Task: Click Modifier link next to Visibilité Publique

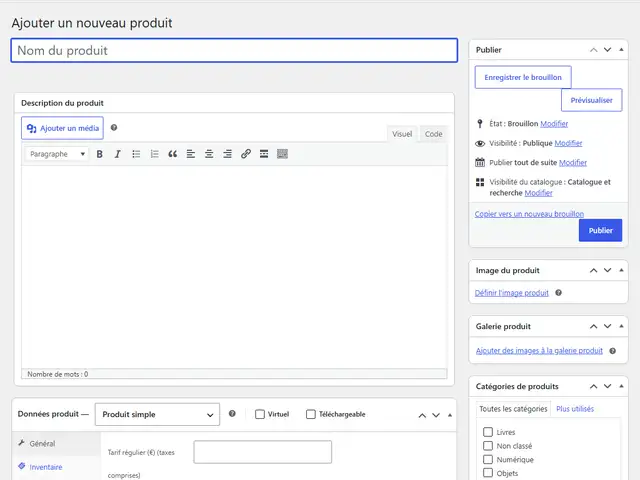Action: [x=568, y=143]
